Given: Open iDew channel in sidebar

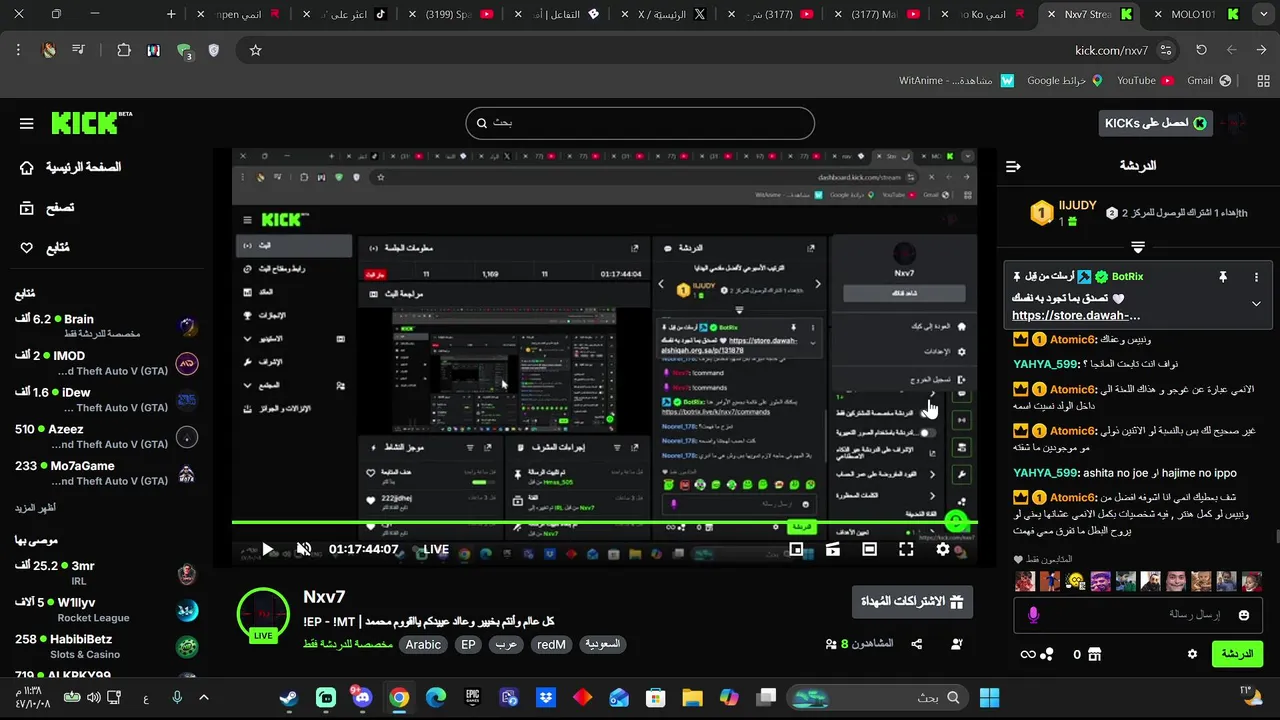Looking at the screenshot, I should pyautogui.click(x=105, y=400).
